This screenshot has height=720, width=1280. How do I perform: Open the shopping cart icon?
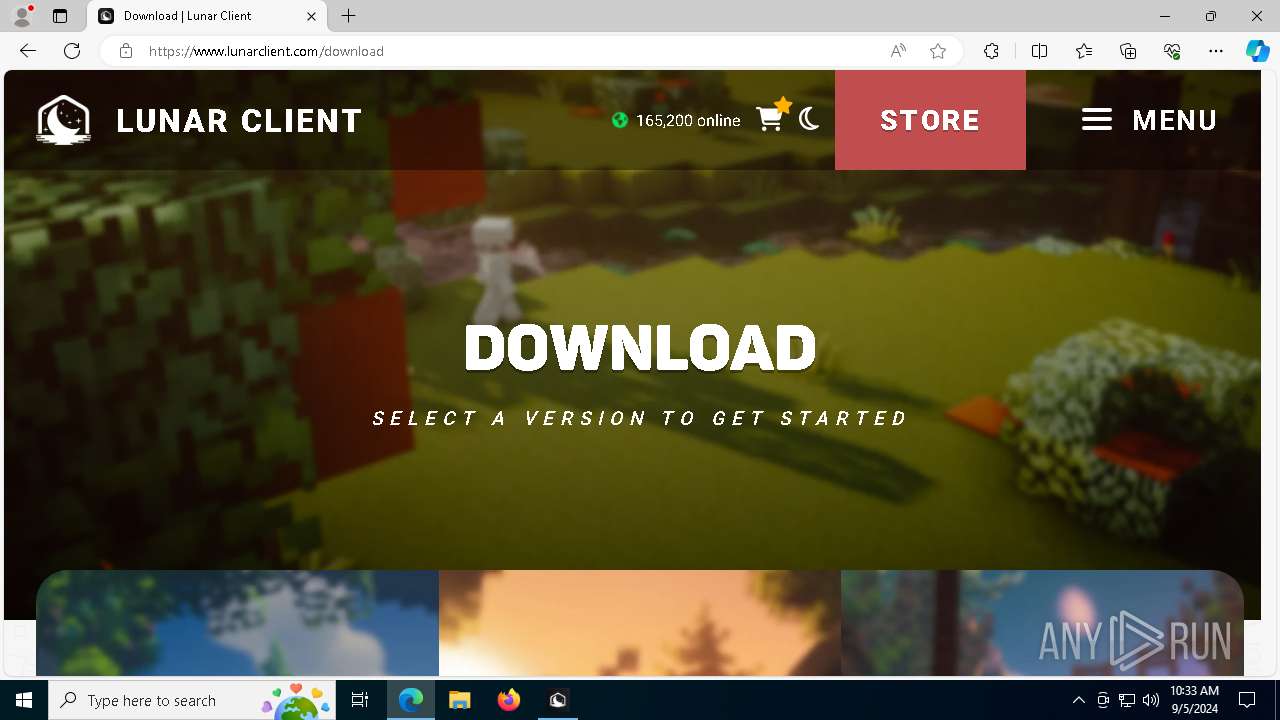(x=769, y=119)
